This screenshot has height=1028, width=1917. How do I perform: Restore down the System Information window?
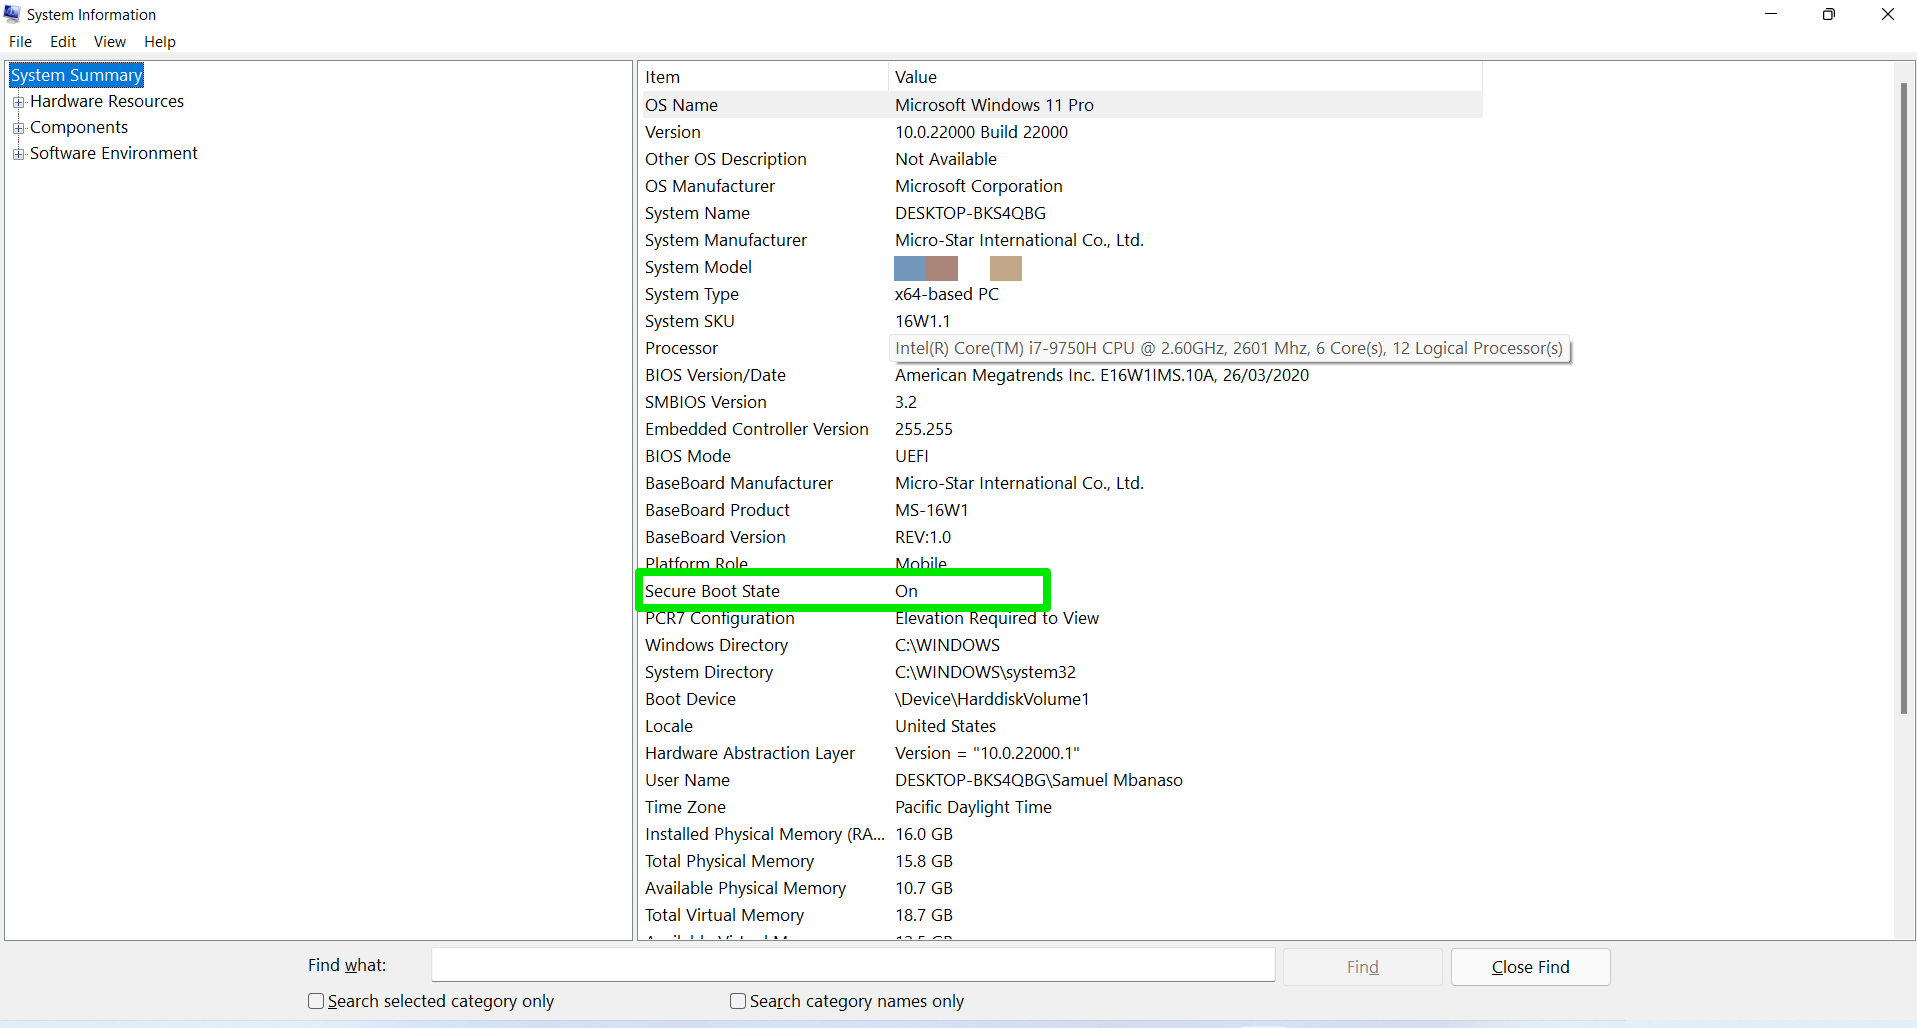1829,14
